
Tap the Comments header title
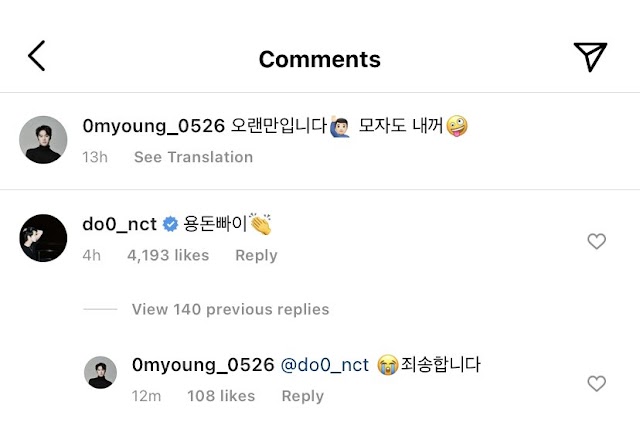320,59
